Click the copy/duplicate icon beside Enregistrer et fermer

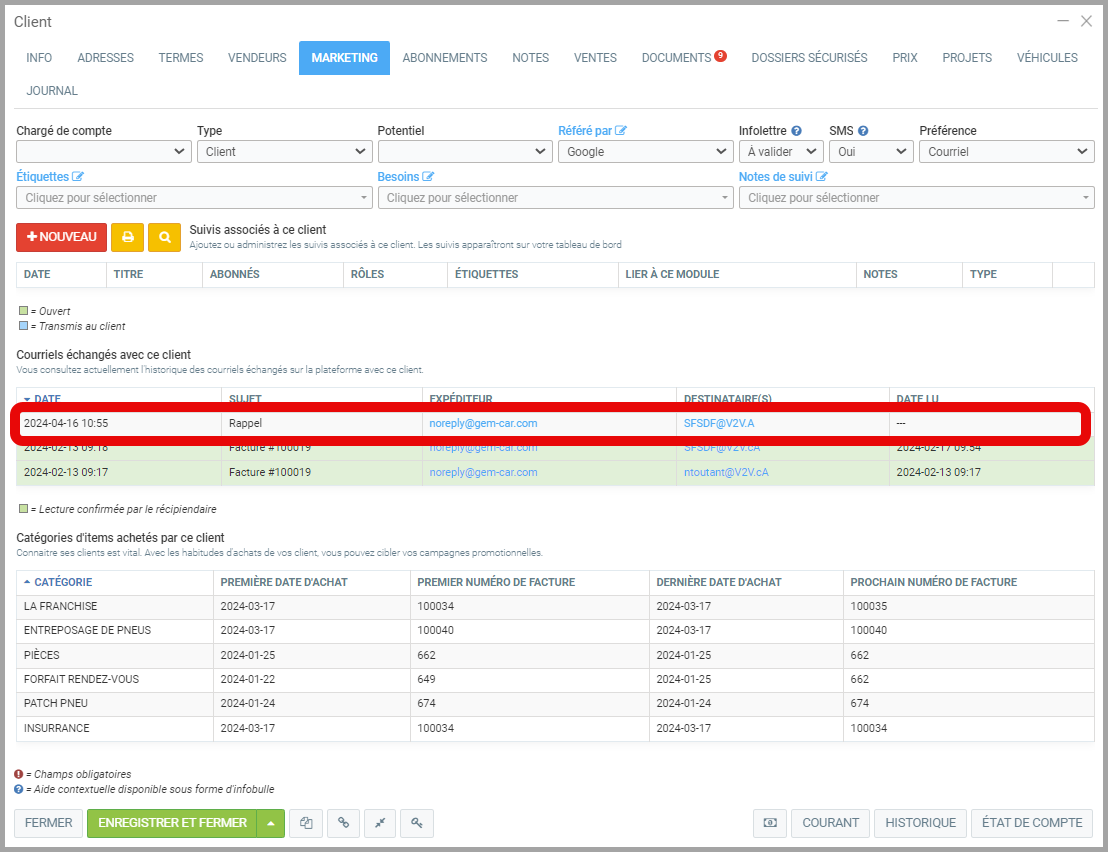307,823
